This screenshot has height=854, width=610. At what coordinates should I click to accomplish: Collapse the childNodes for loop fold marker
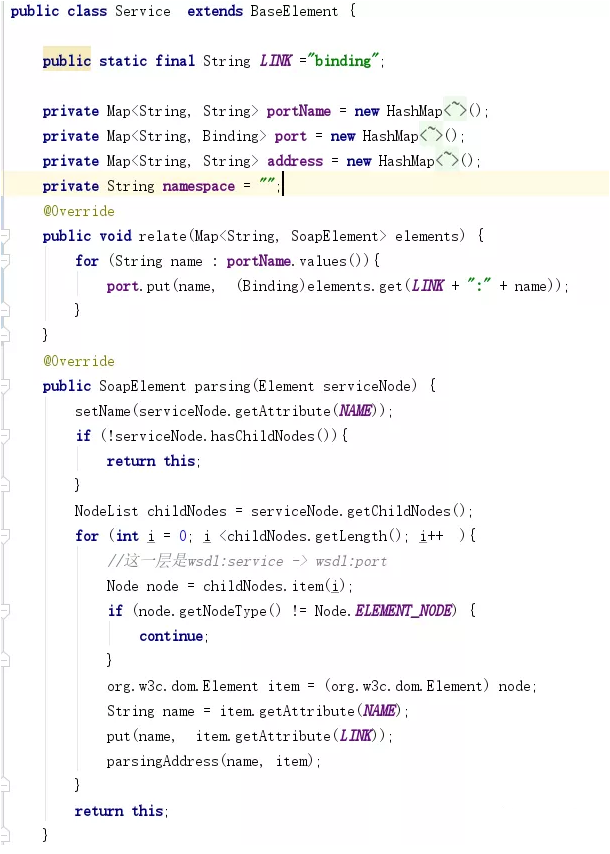(5, 536)
